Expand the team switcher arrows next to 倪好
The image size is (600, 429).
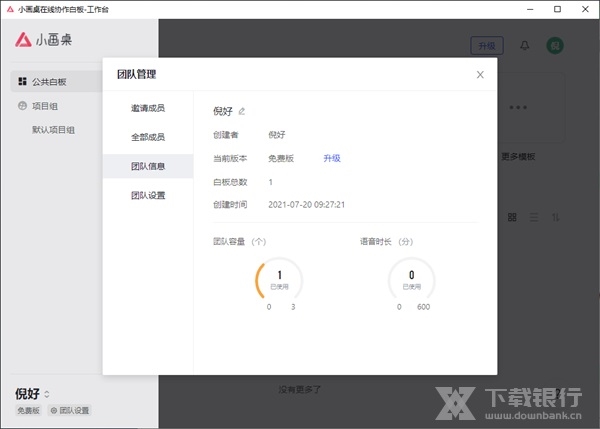(x=47, y=394)
